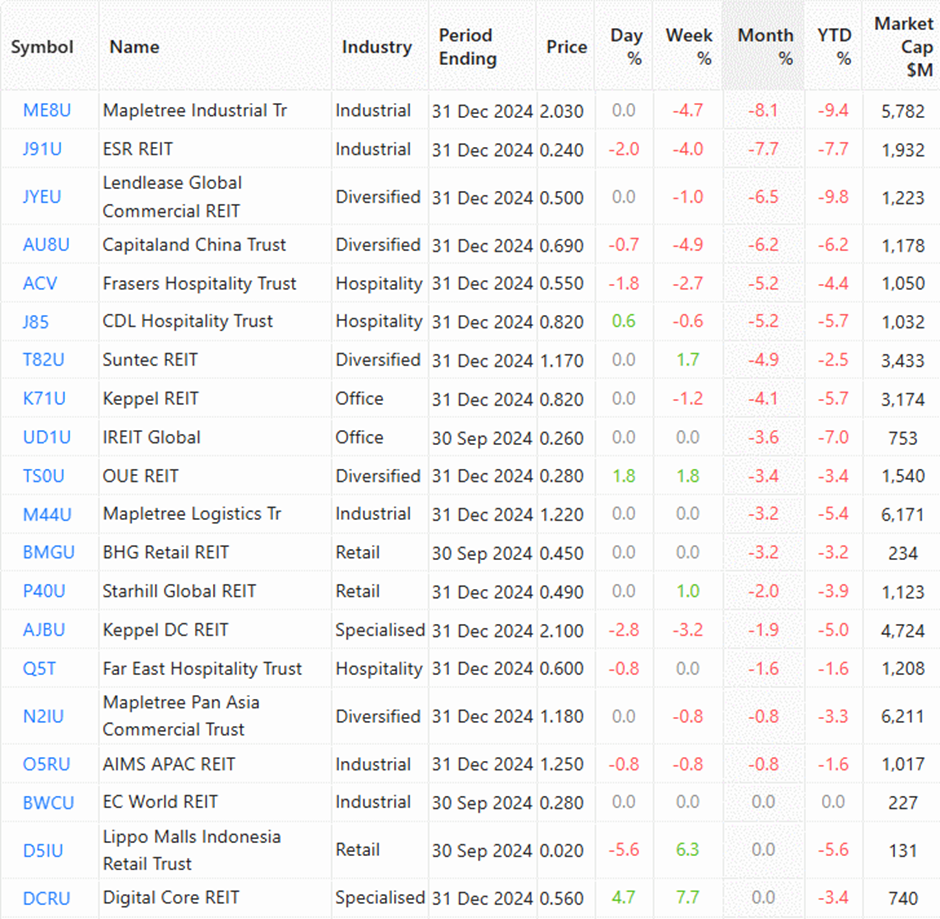Open the JYEU symbol link
The image size is (940, 919).
(42, 197)
